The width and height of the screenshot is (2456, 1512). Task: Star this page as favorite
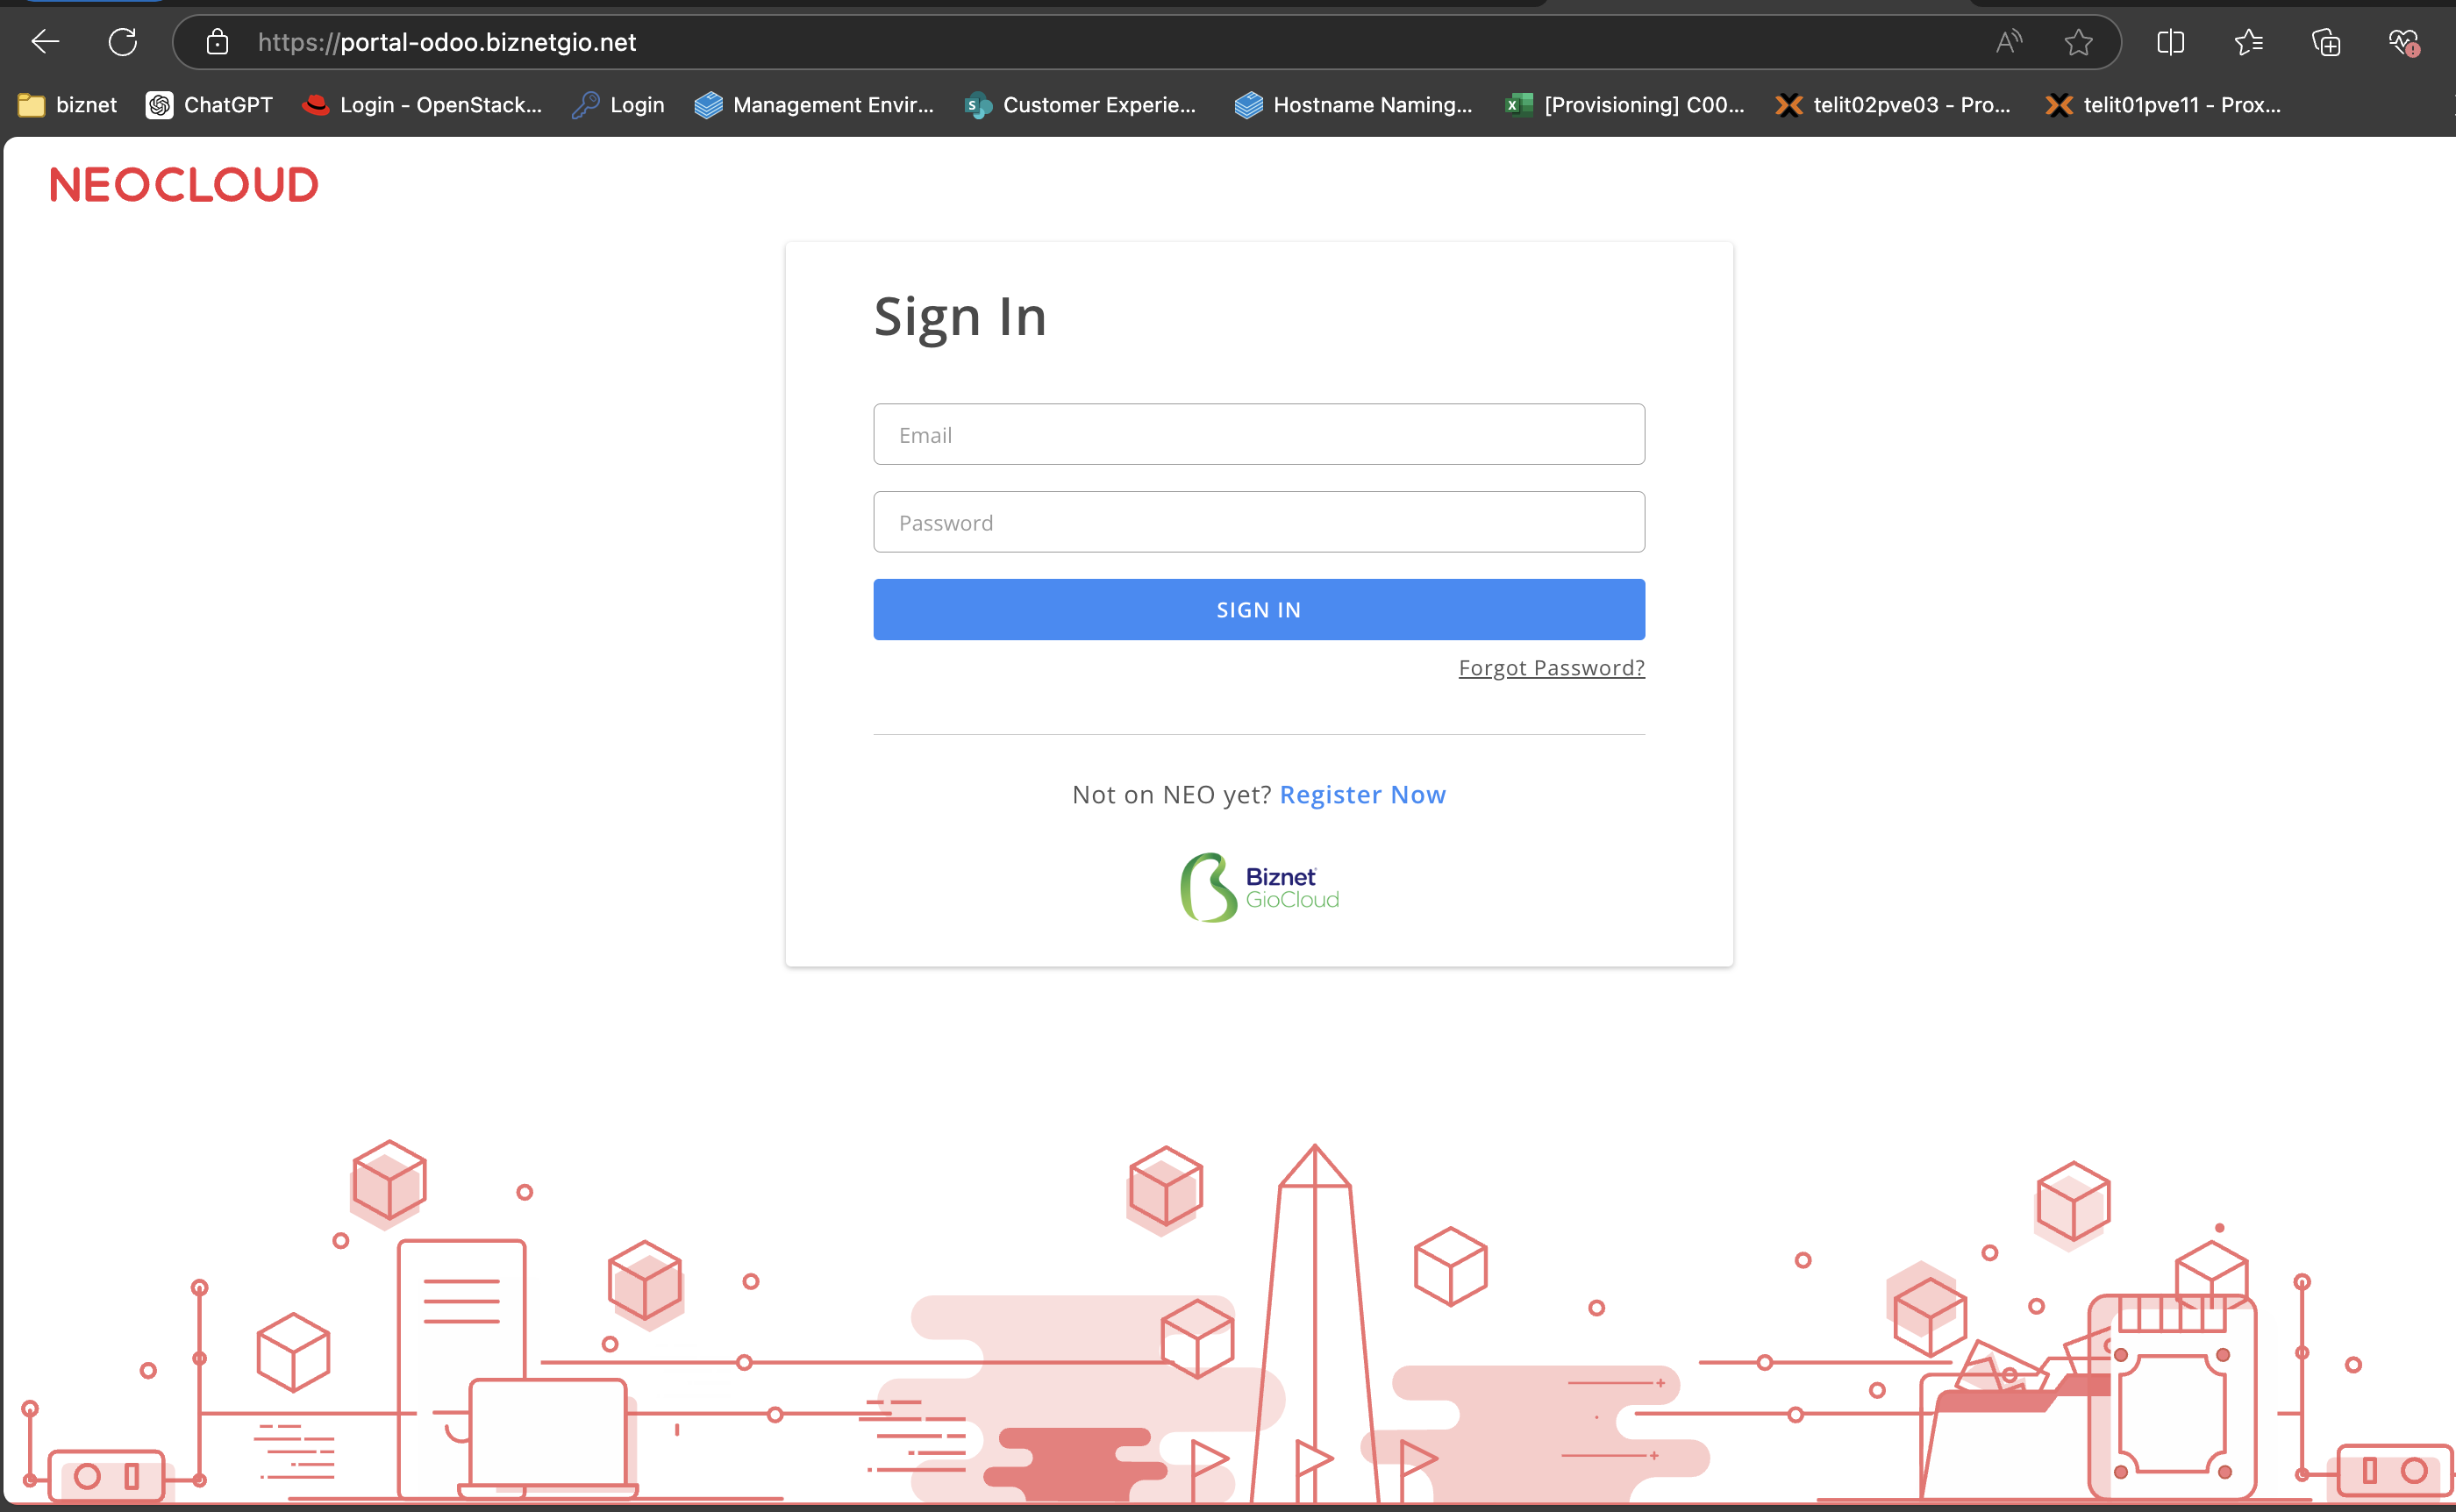[x=2078, y=42]
